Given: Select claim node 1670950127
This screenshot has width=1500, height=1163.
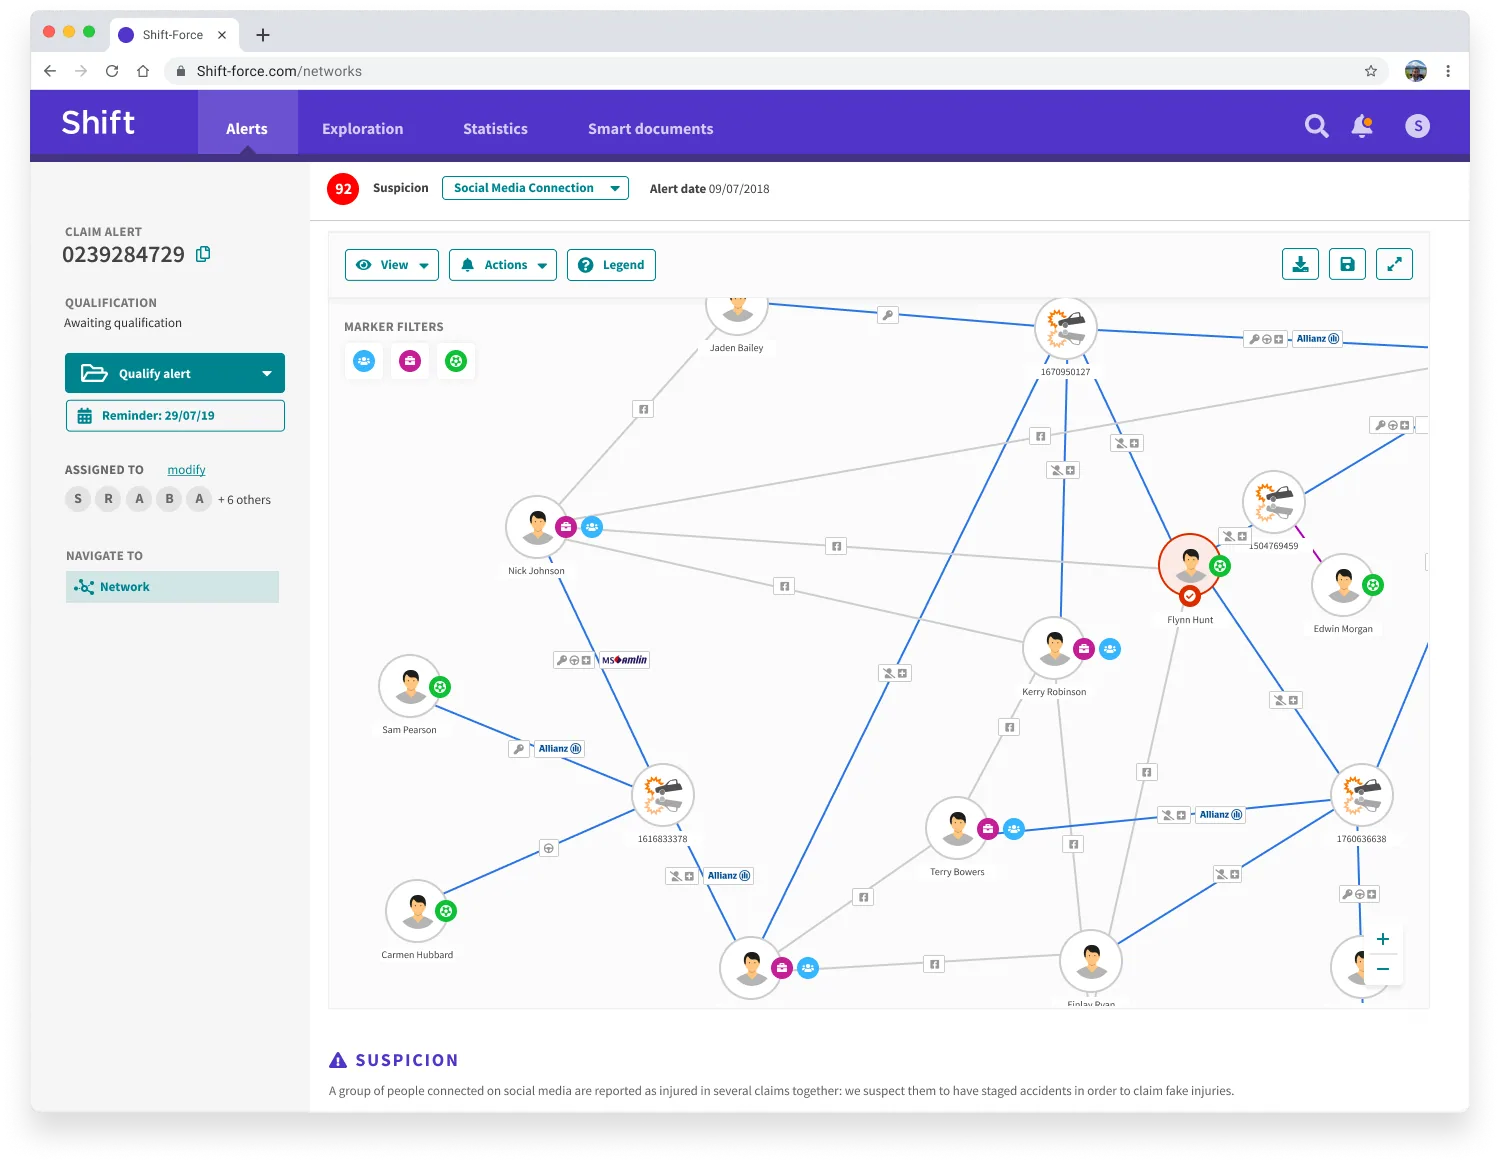Looking at the screenshot, I should [1066, 329].
